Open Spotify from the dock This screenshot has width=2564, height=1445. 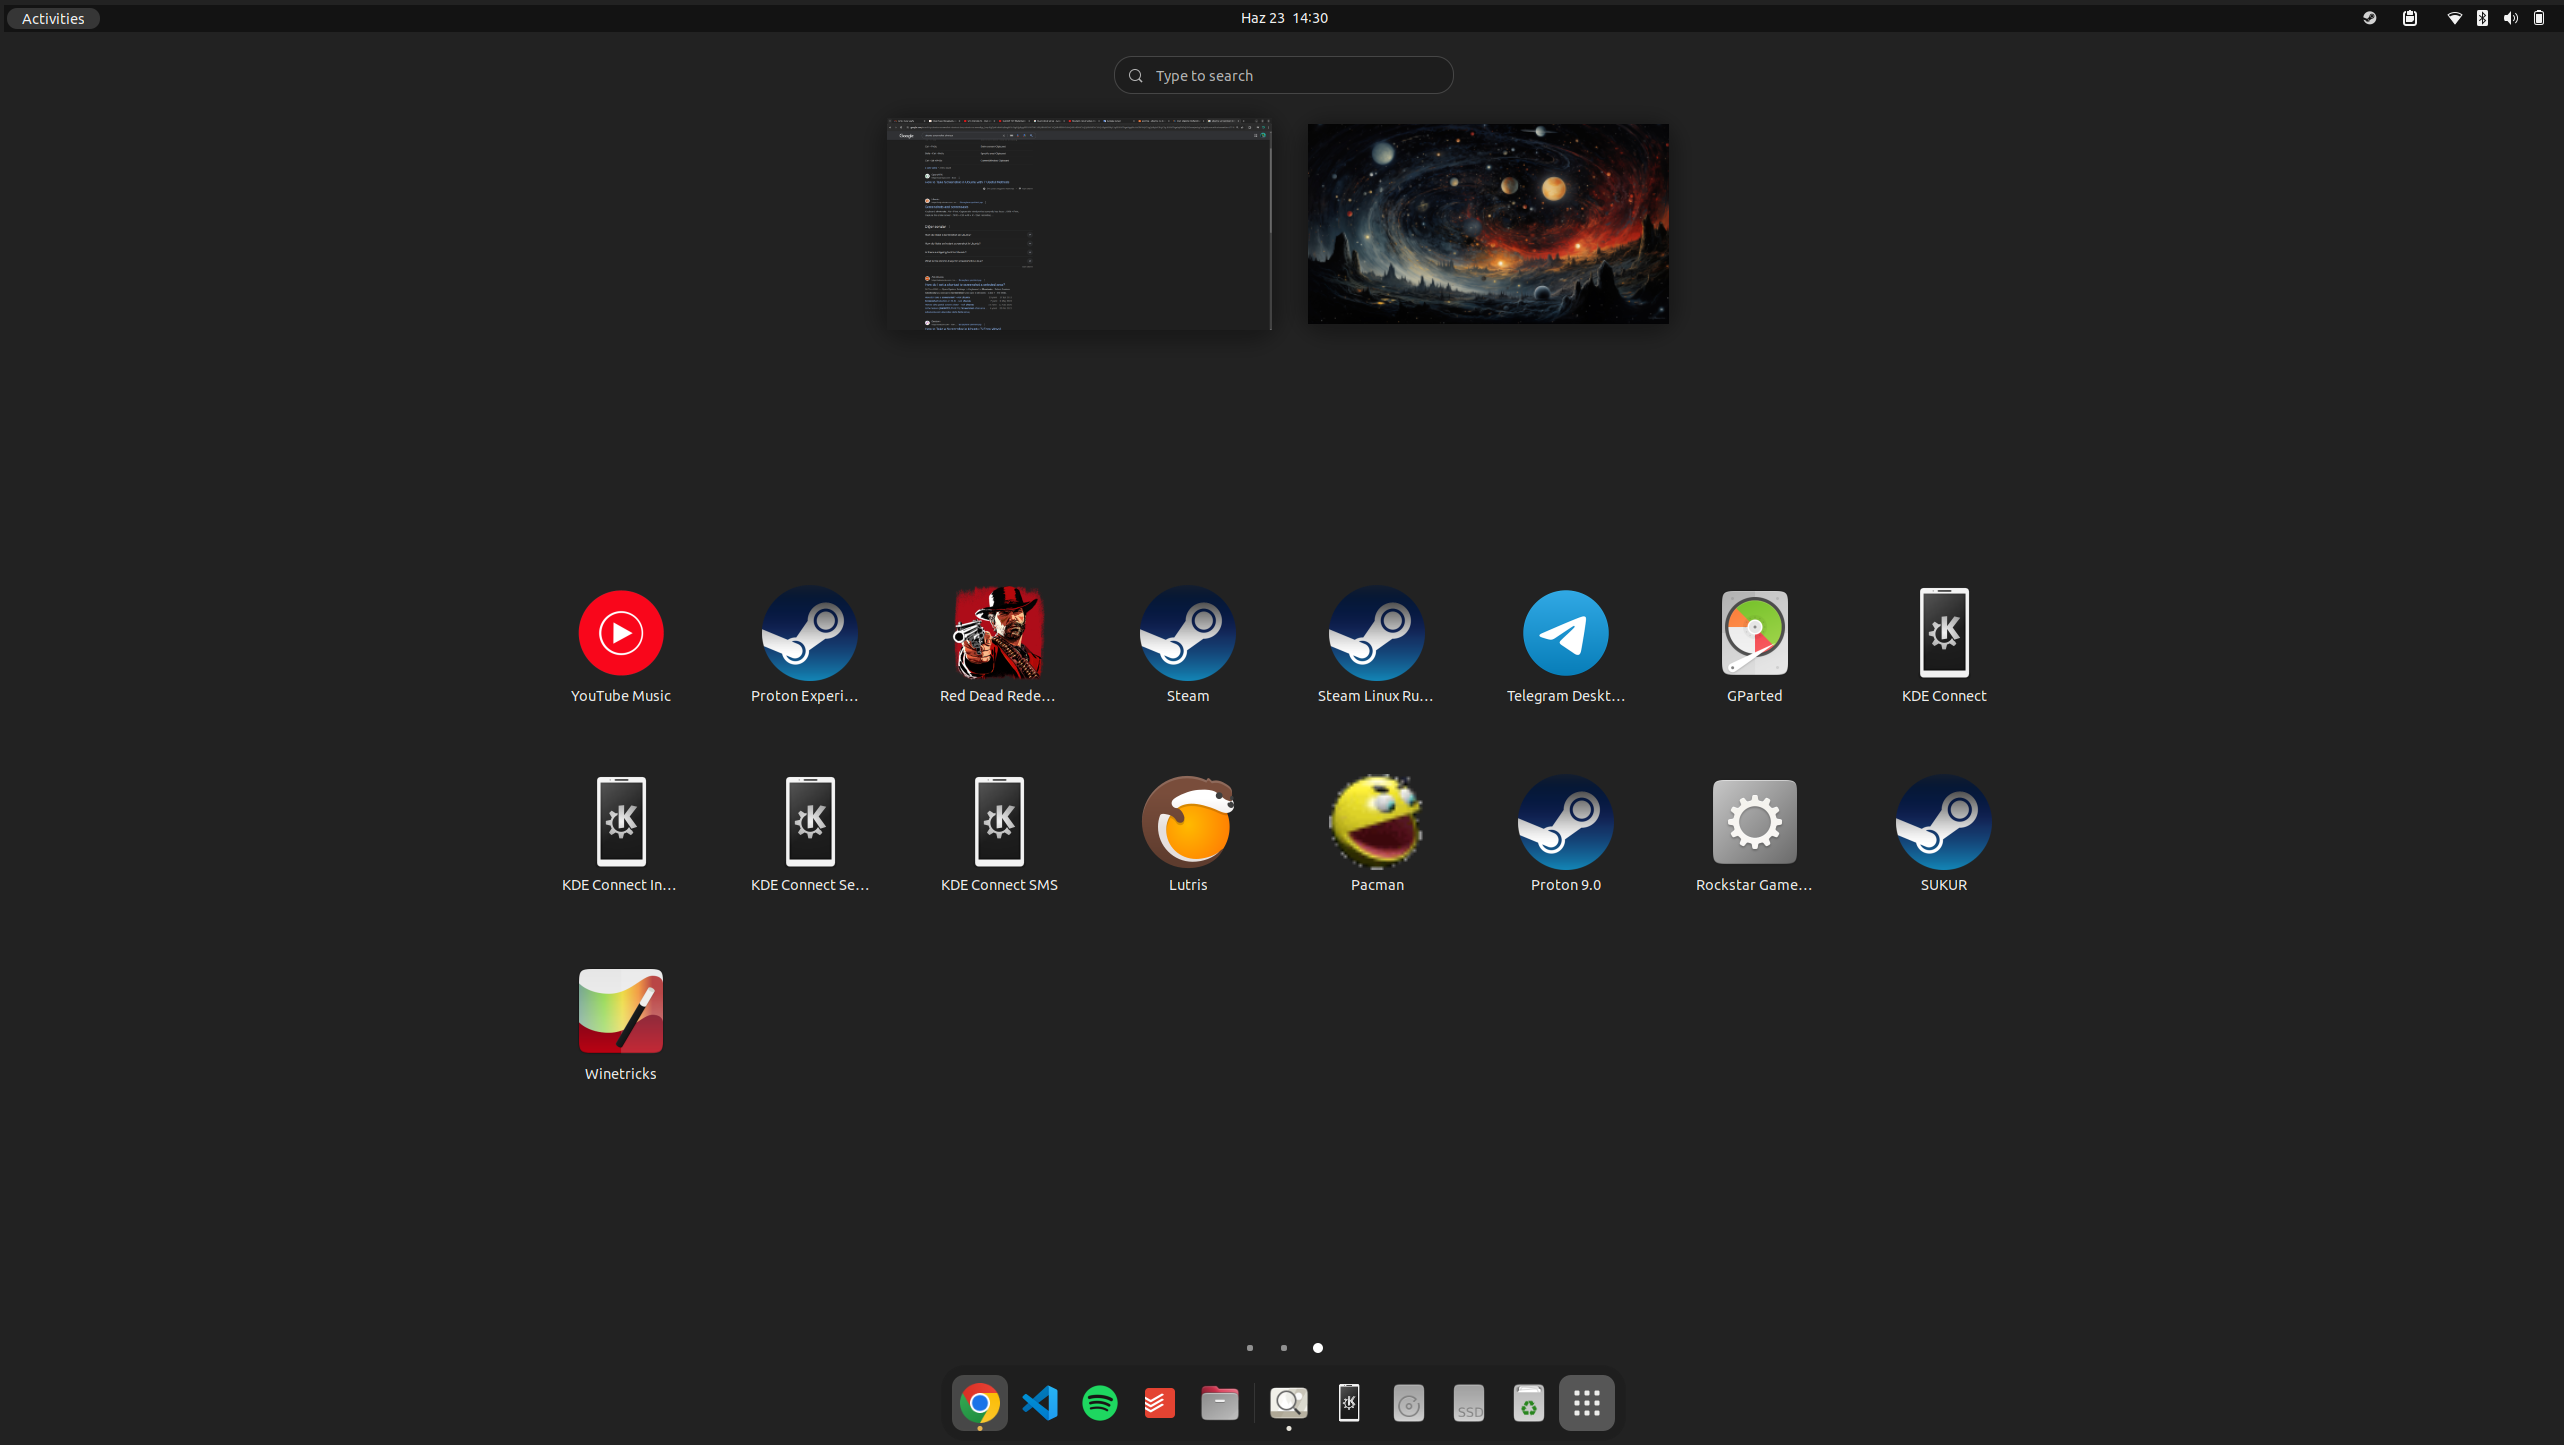1099,1403
